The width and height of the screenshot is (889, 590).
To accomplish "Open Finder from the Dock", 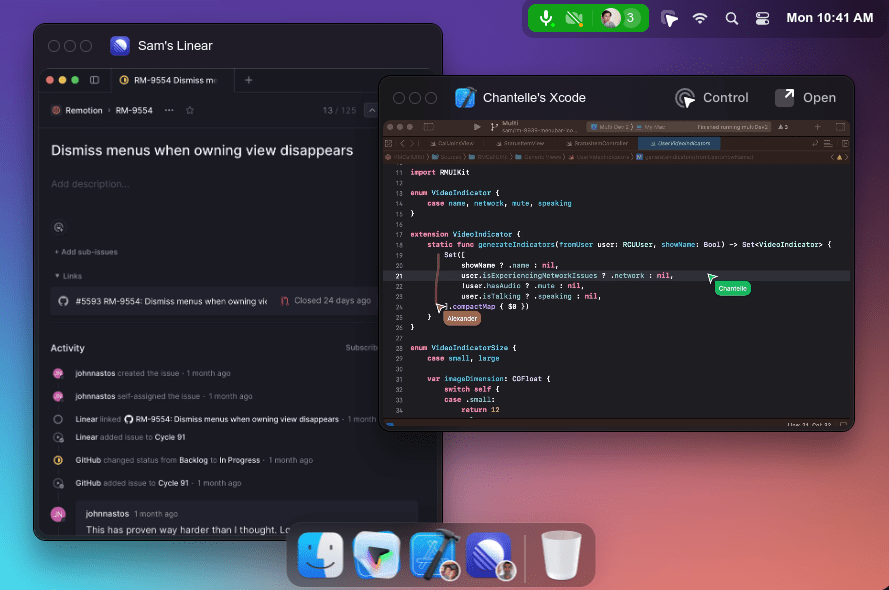I will click(320, 555).
